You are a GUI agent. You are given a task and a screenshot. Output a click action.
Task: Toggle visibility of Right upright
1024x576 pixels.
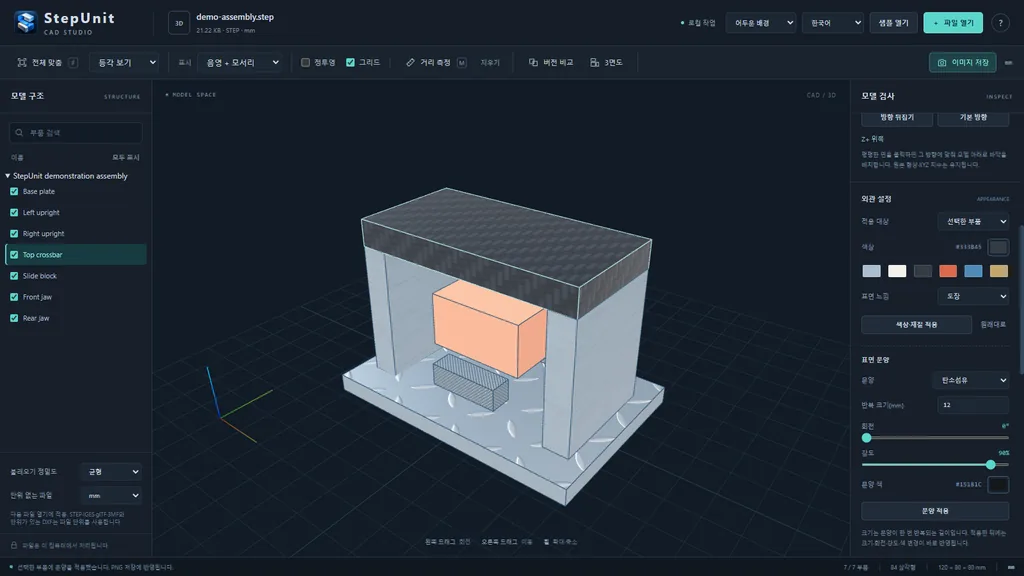14,233
